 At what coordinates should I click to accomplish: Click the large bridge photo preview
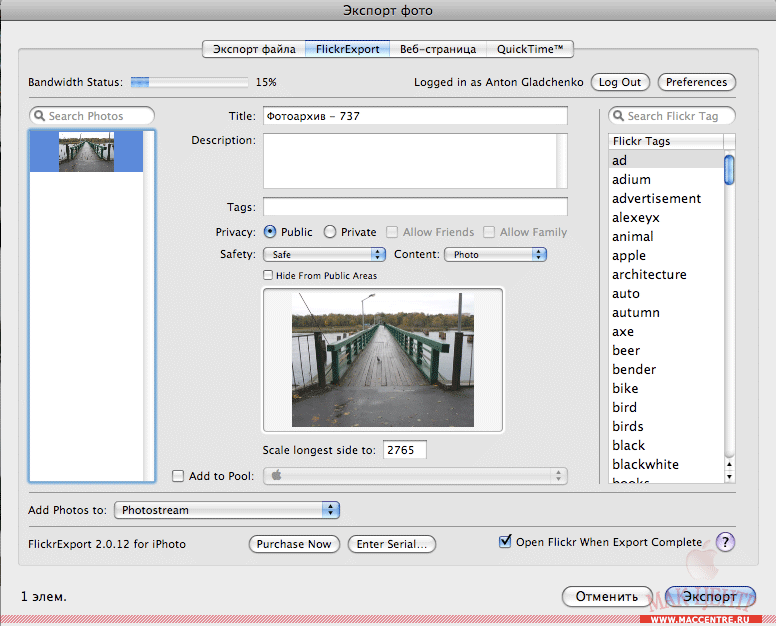[383, 360]
